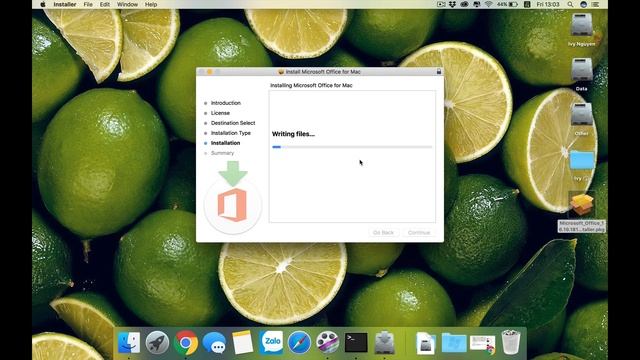
Task: Open the File menu
Action: pos(88,4)
